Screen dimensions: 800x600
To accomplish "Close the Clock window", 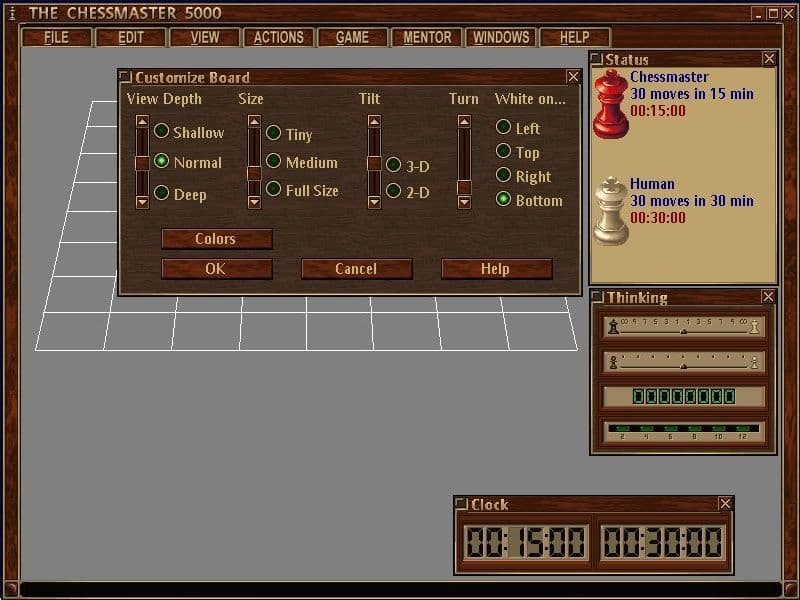I will click(x=725, y=504).
